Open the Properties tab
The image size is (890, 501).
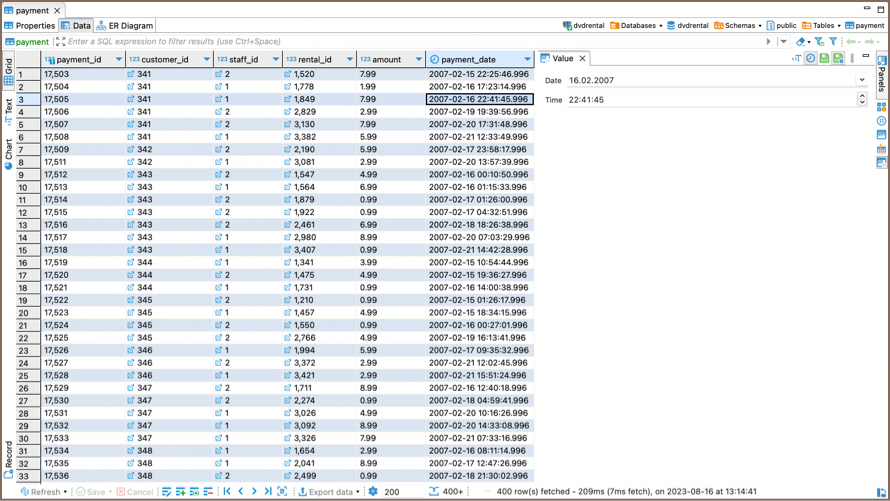pyautogui.click(x=30, y=26)
